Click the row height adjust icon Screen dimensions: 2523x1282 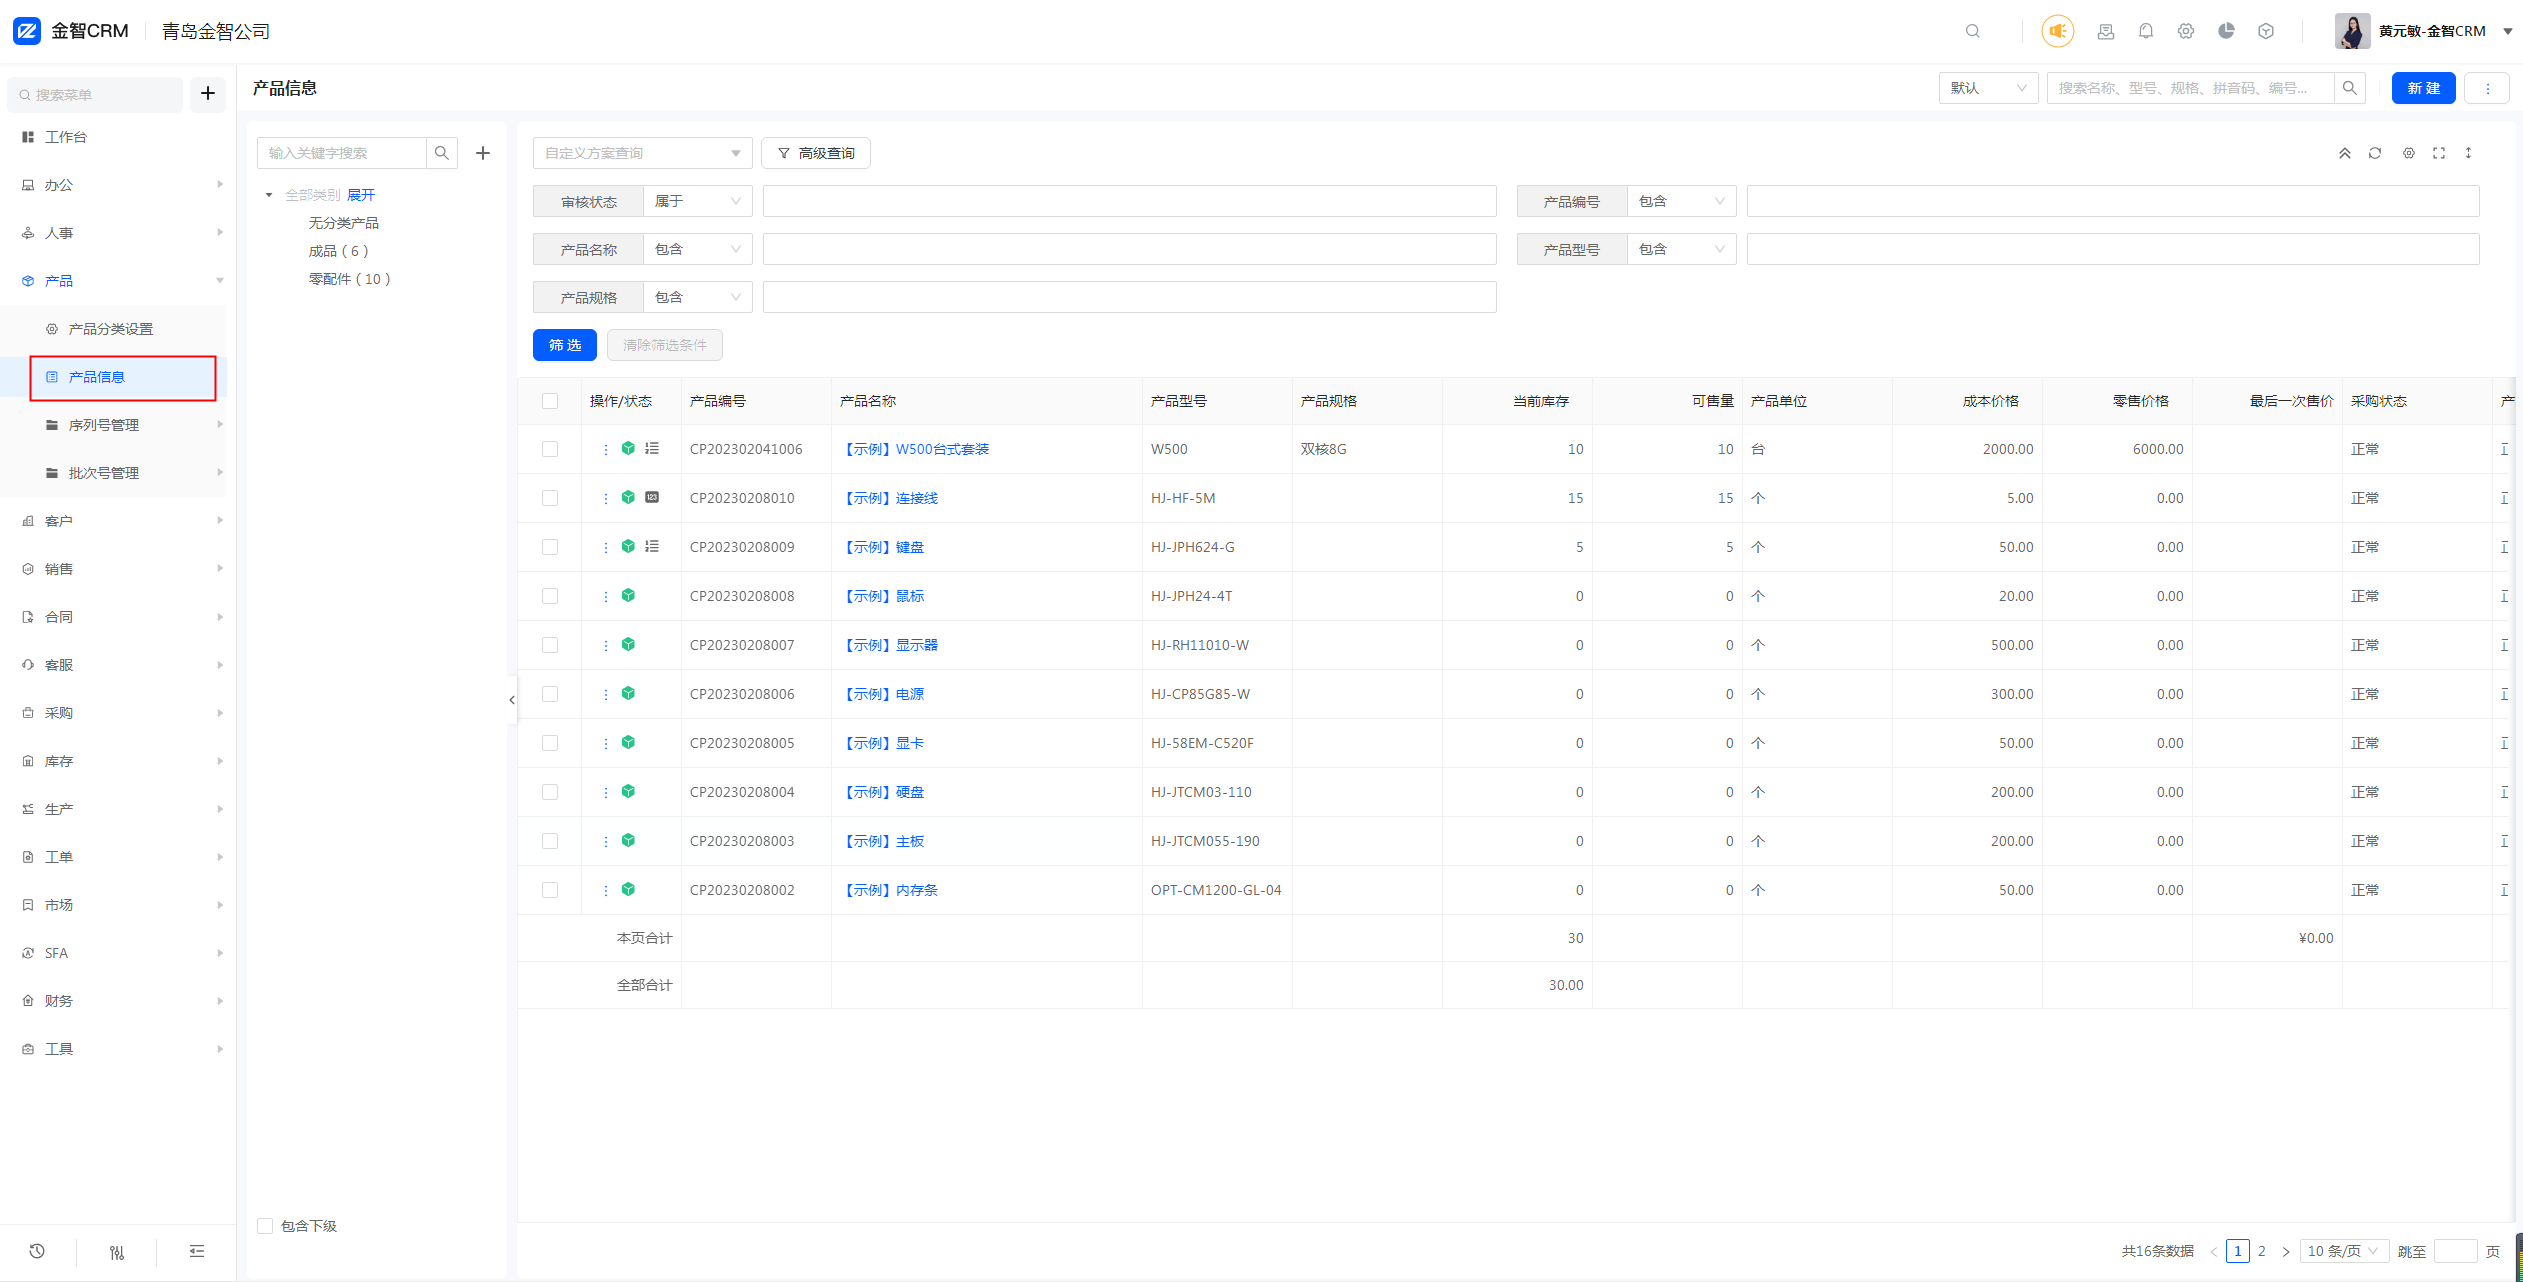tap(2468, 153)
